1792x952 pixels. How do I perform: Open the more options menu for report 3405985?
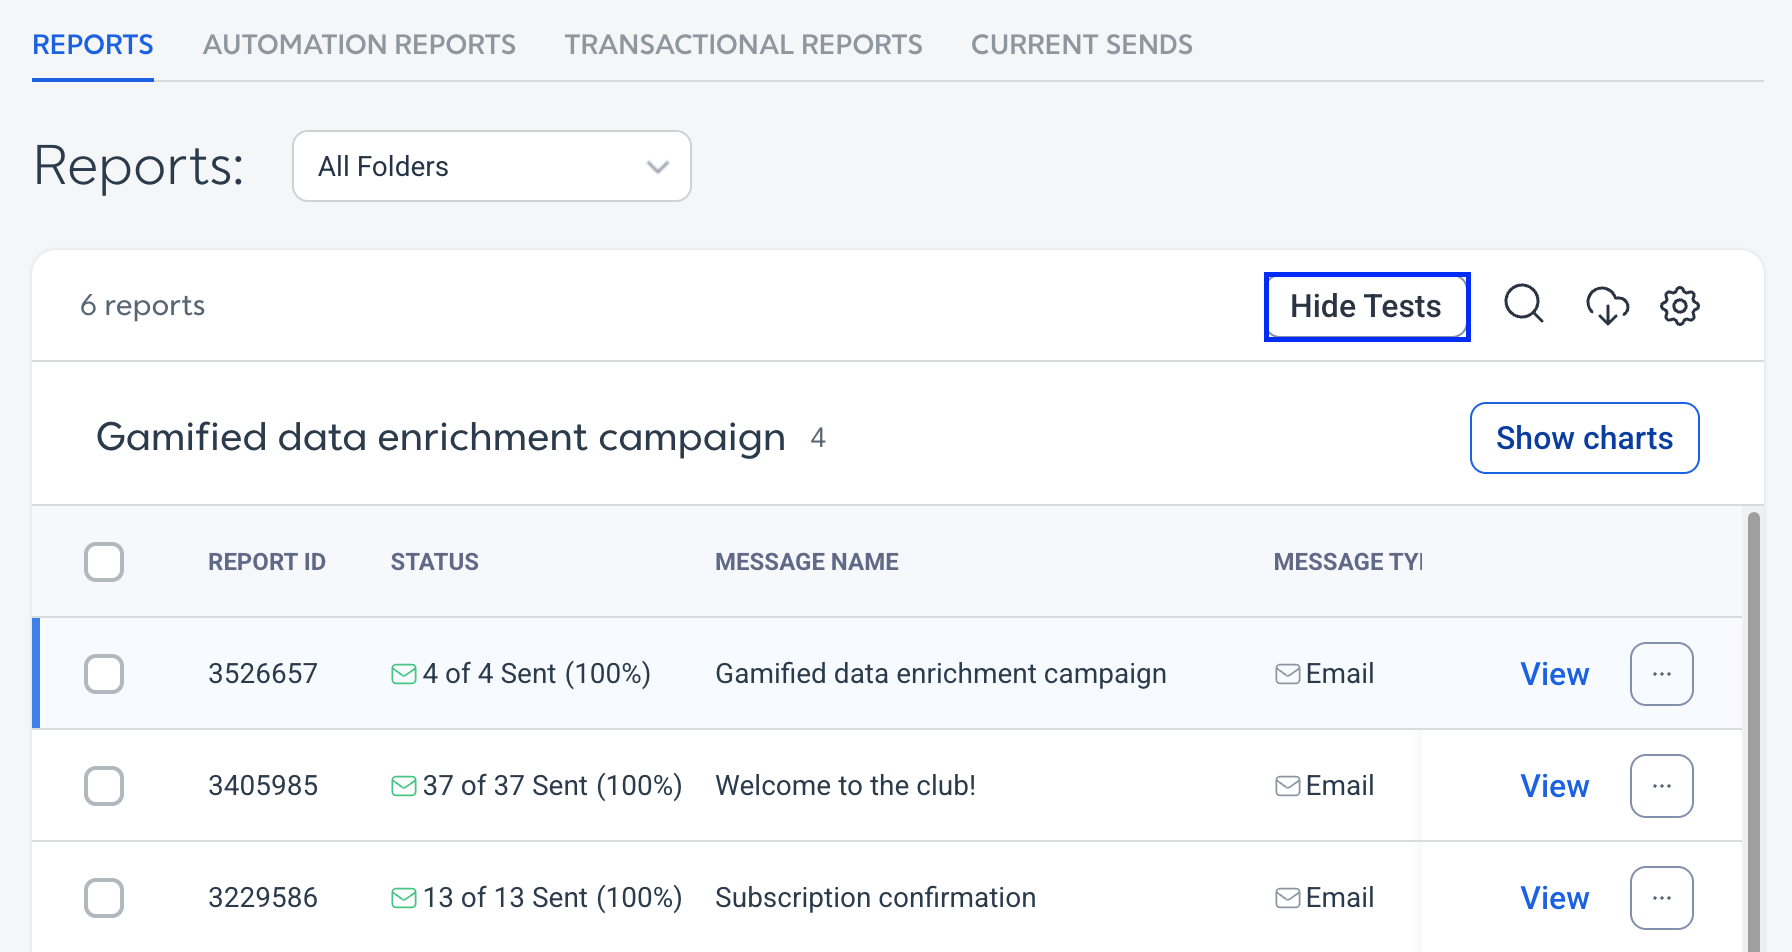(x=1662, y=786)
